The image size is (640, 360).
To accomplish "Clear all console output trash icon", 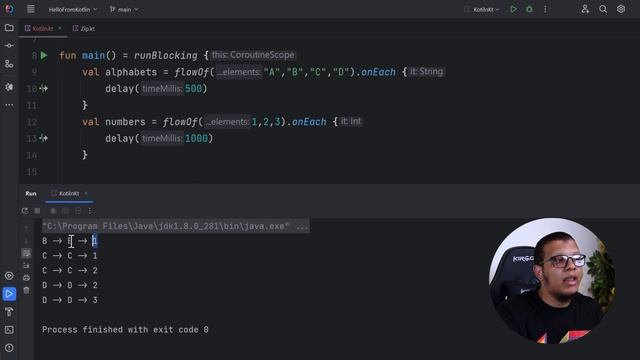I will click(26, 290).
